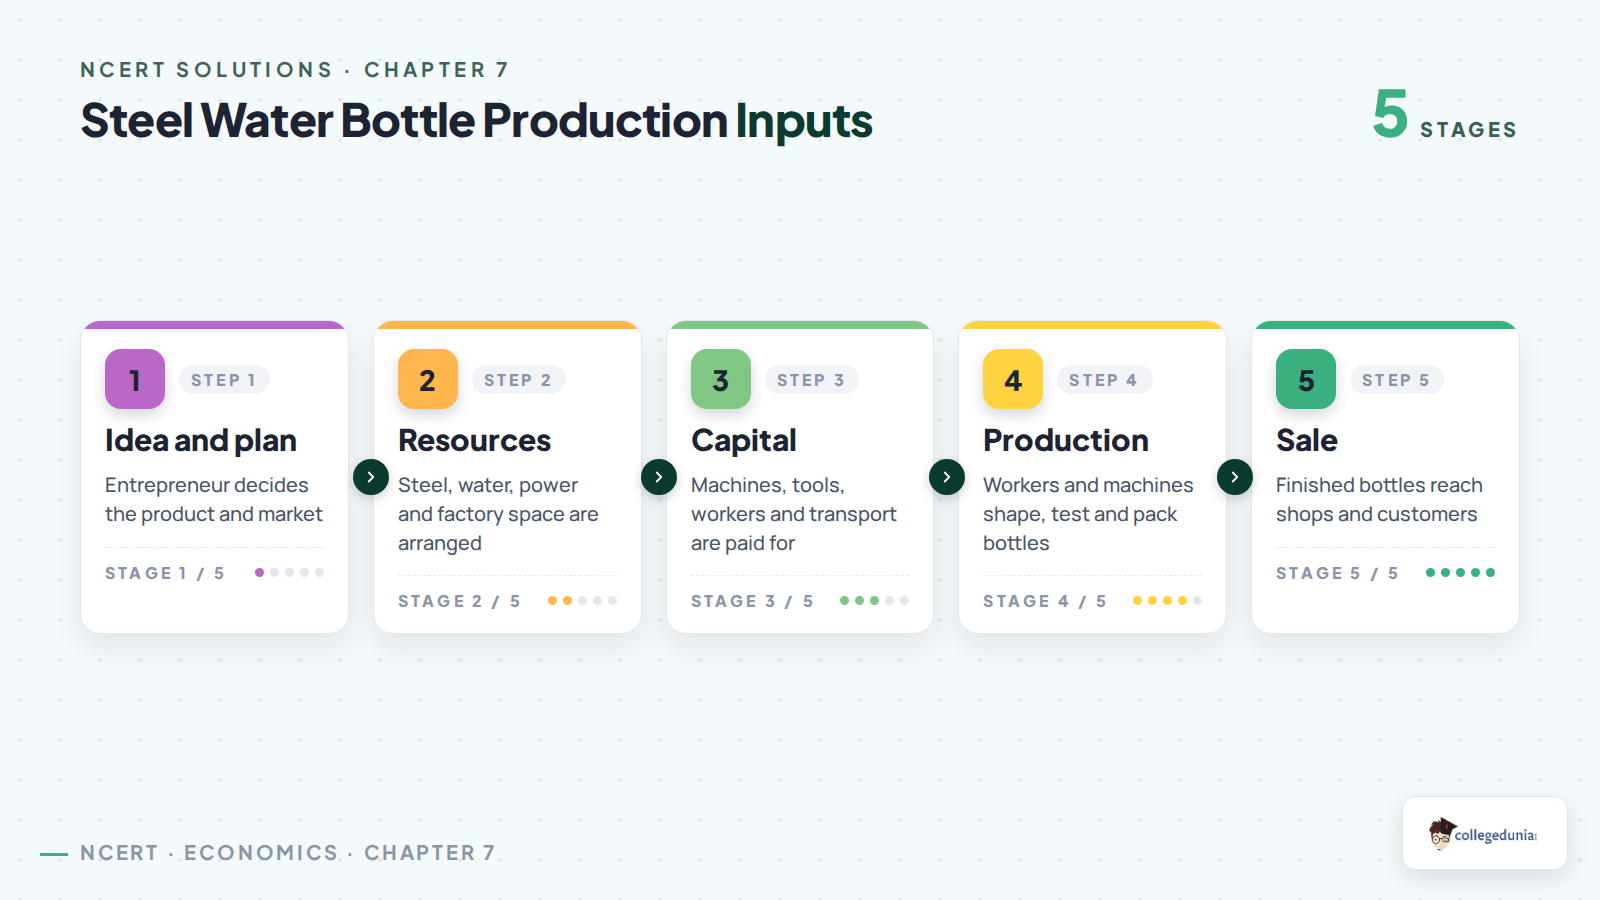Click the arrow between Resources and Capital cards
The image size is (1600, 900).
[x=659, y=477]
